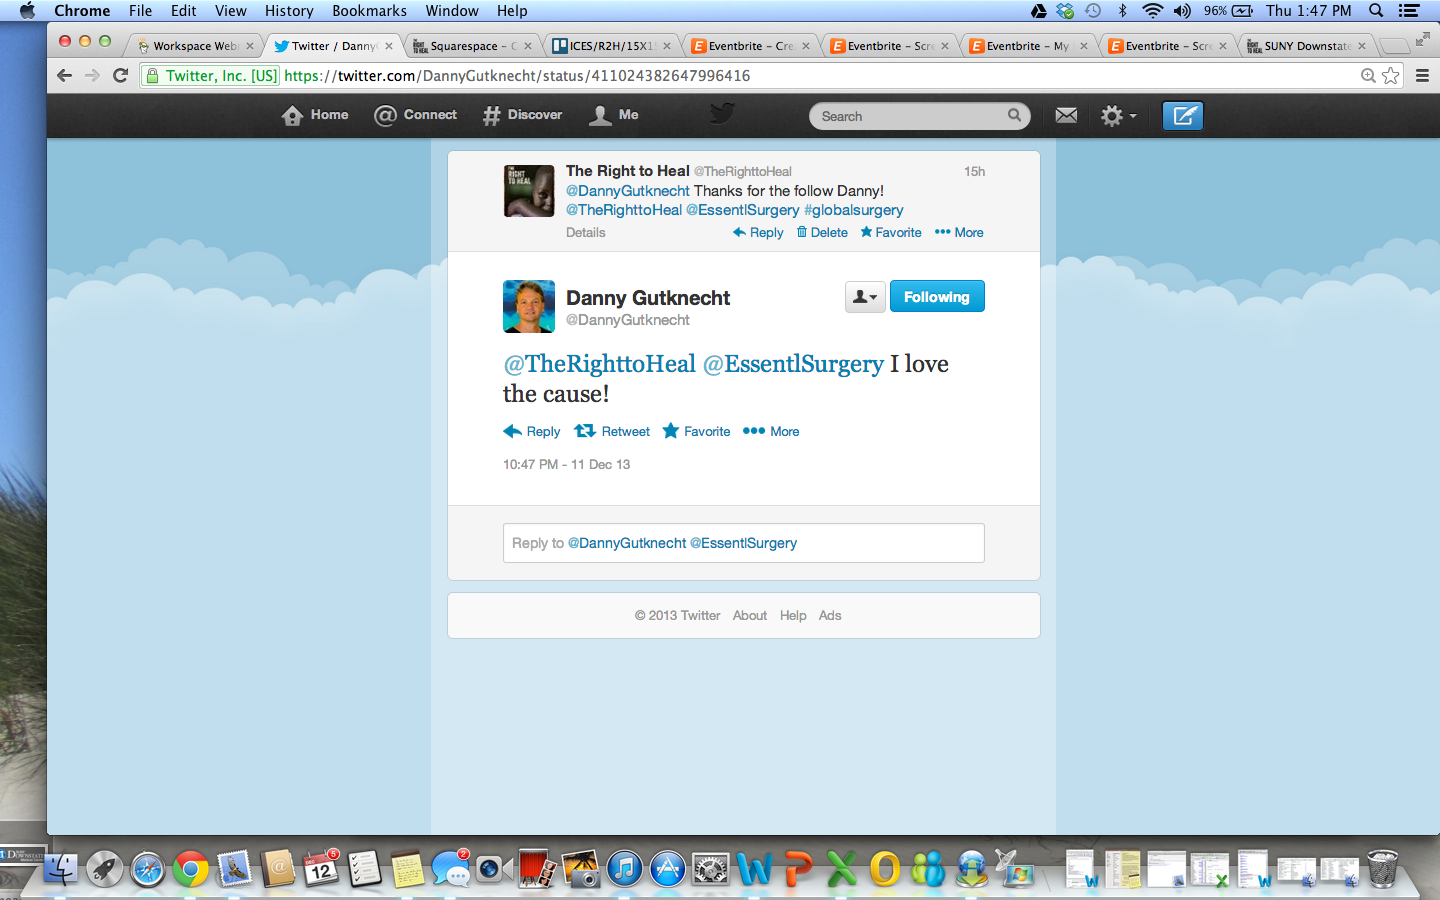Switch to the SUNY Downstate tab
The height and width of the screenshot is (900, 1440).
1306,46
